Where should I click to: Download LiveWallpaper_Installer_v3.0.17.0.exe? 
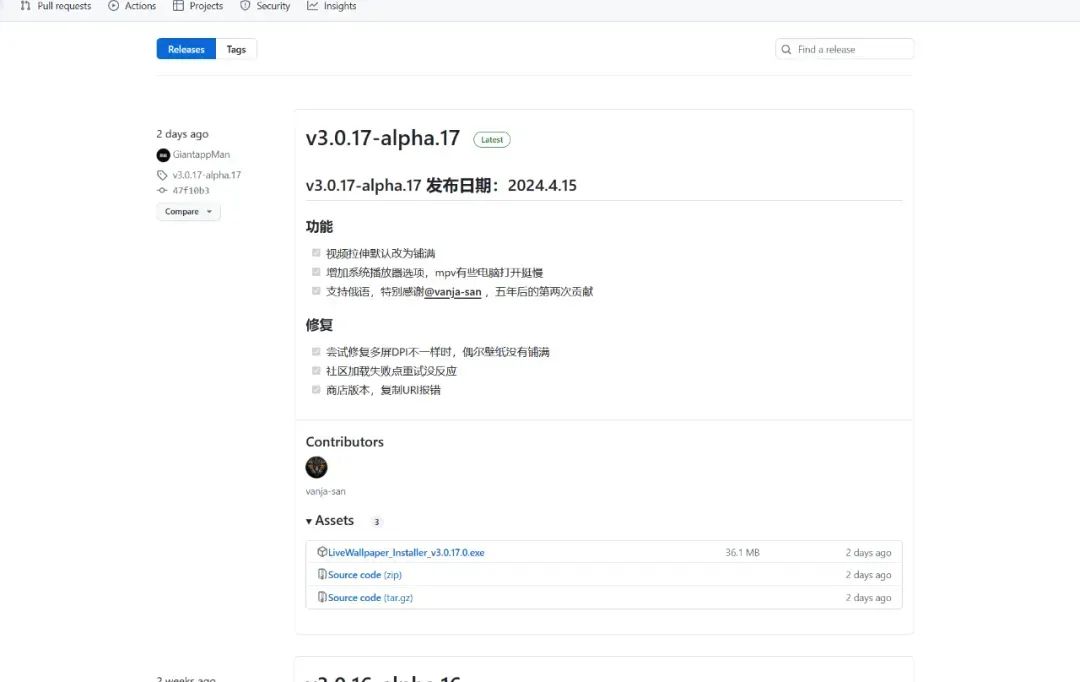406,553
